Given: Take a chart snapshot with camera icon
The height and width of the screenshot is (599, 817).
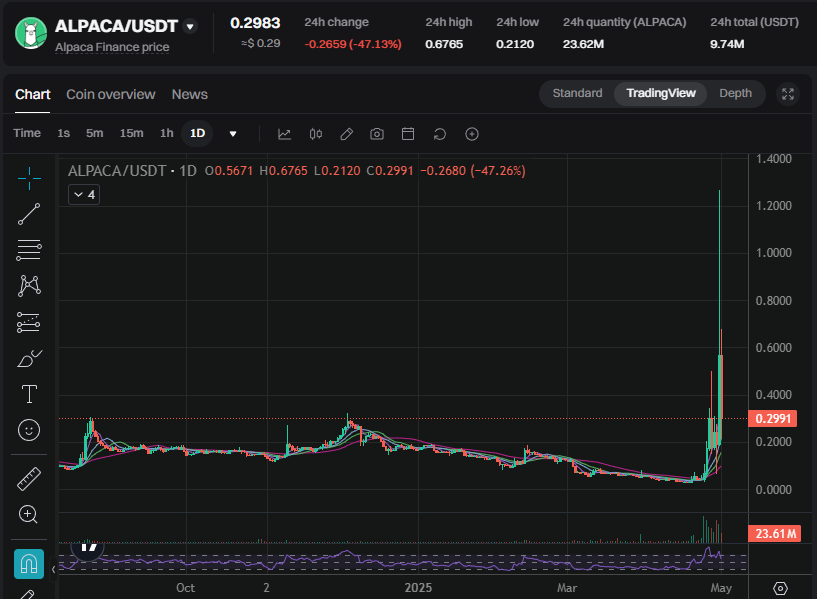Looking at the screenshot, I should pos(377,134).
